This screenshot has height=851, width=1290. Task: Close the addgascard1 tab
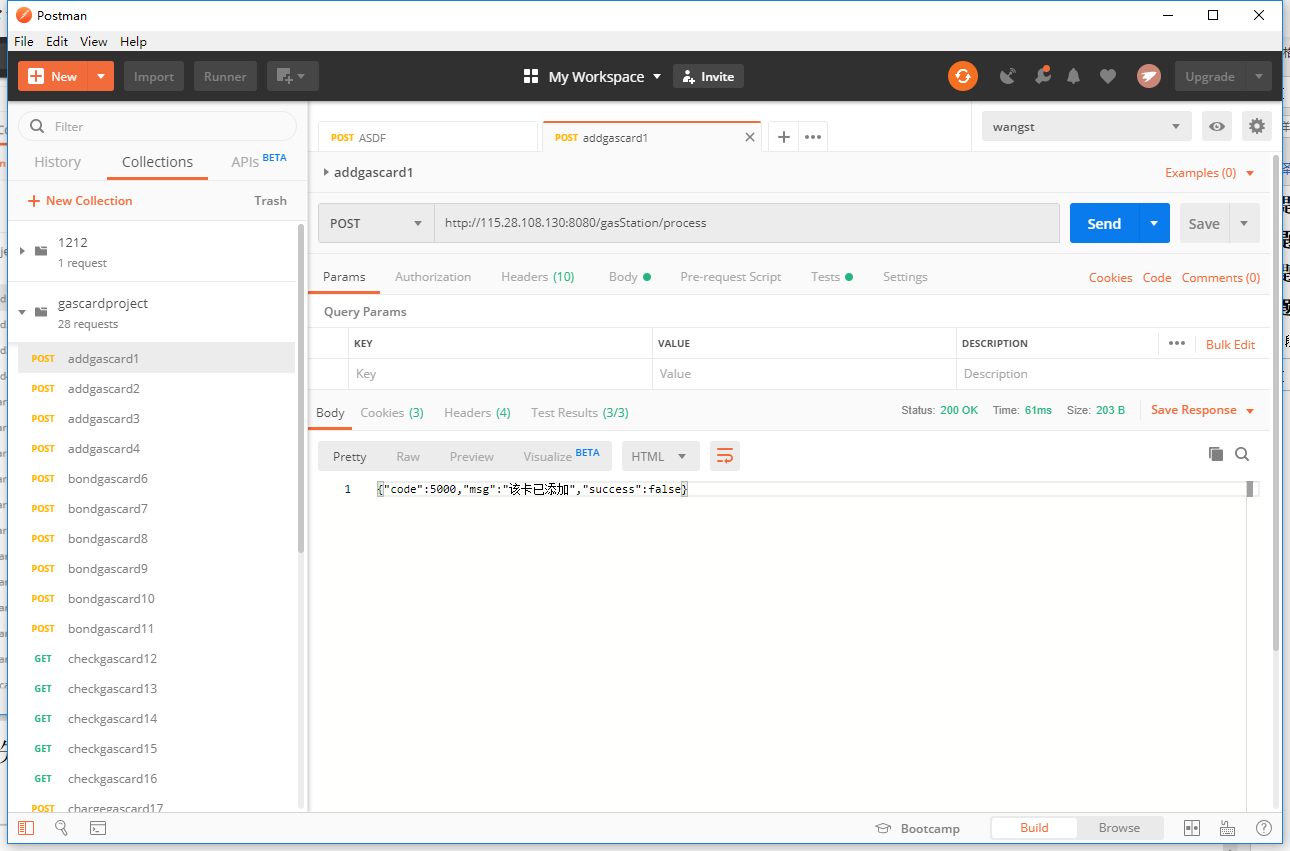(x=750, y=137)
